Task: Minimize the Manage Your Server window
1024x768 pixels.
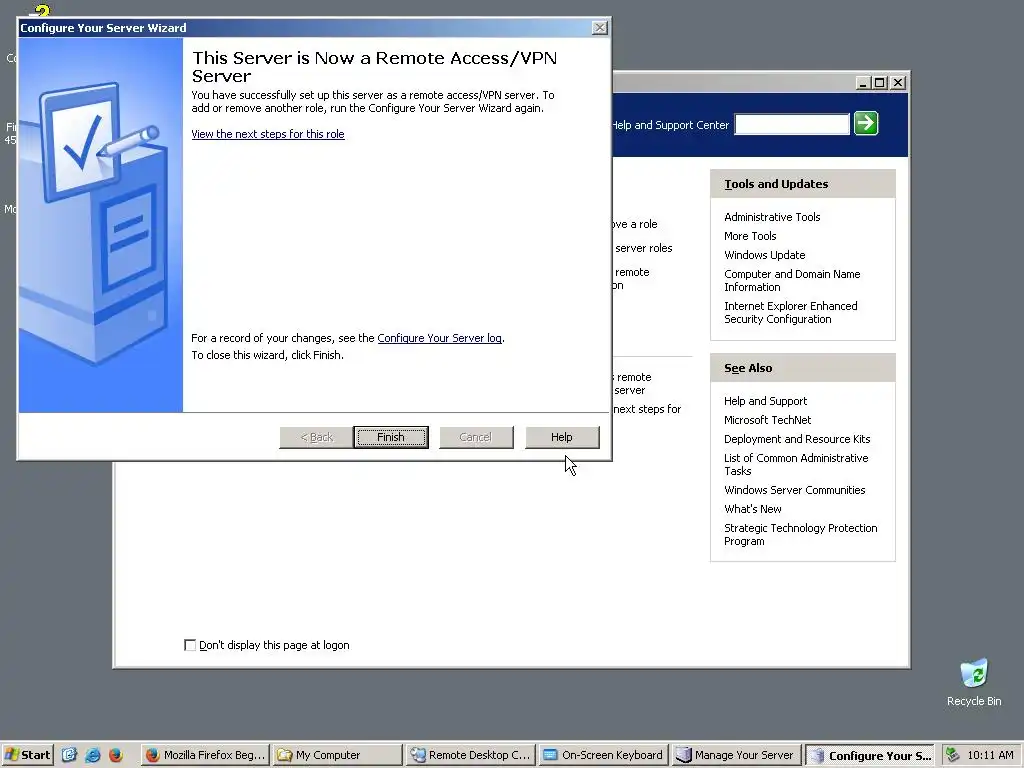Action: coord(863,83)
